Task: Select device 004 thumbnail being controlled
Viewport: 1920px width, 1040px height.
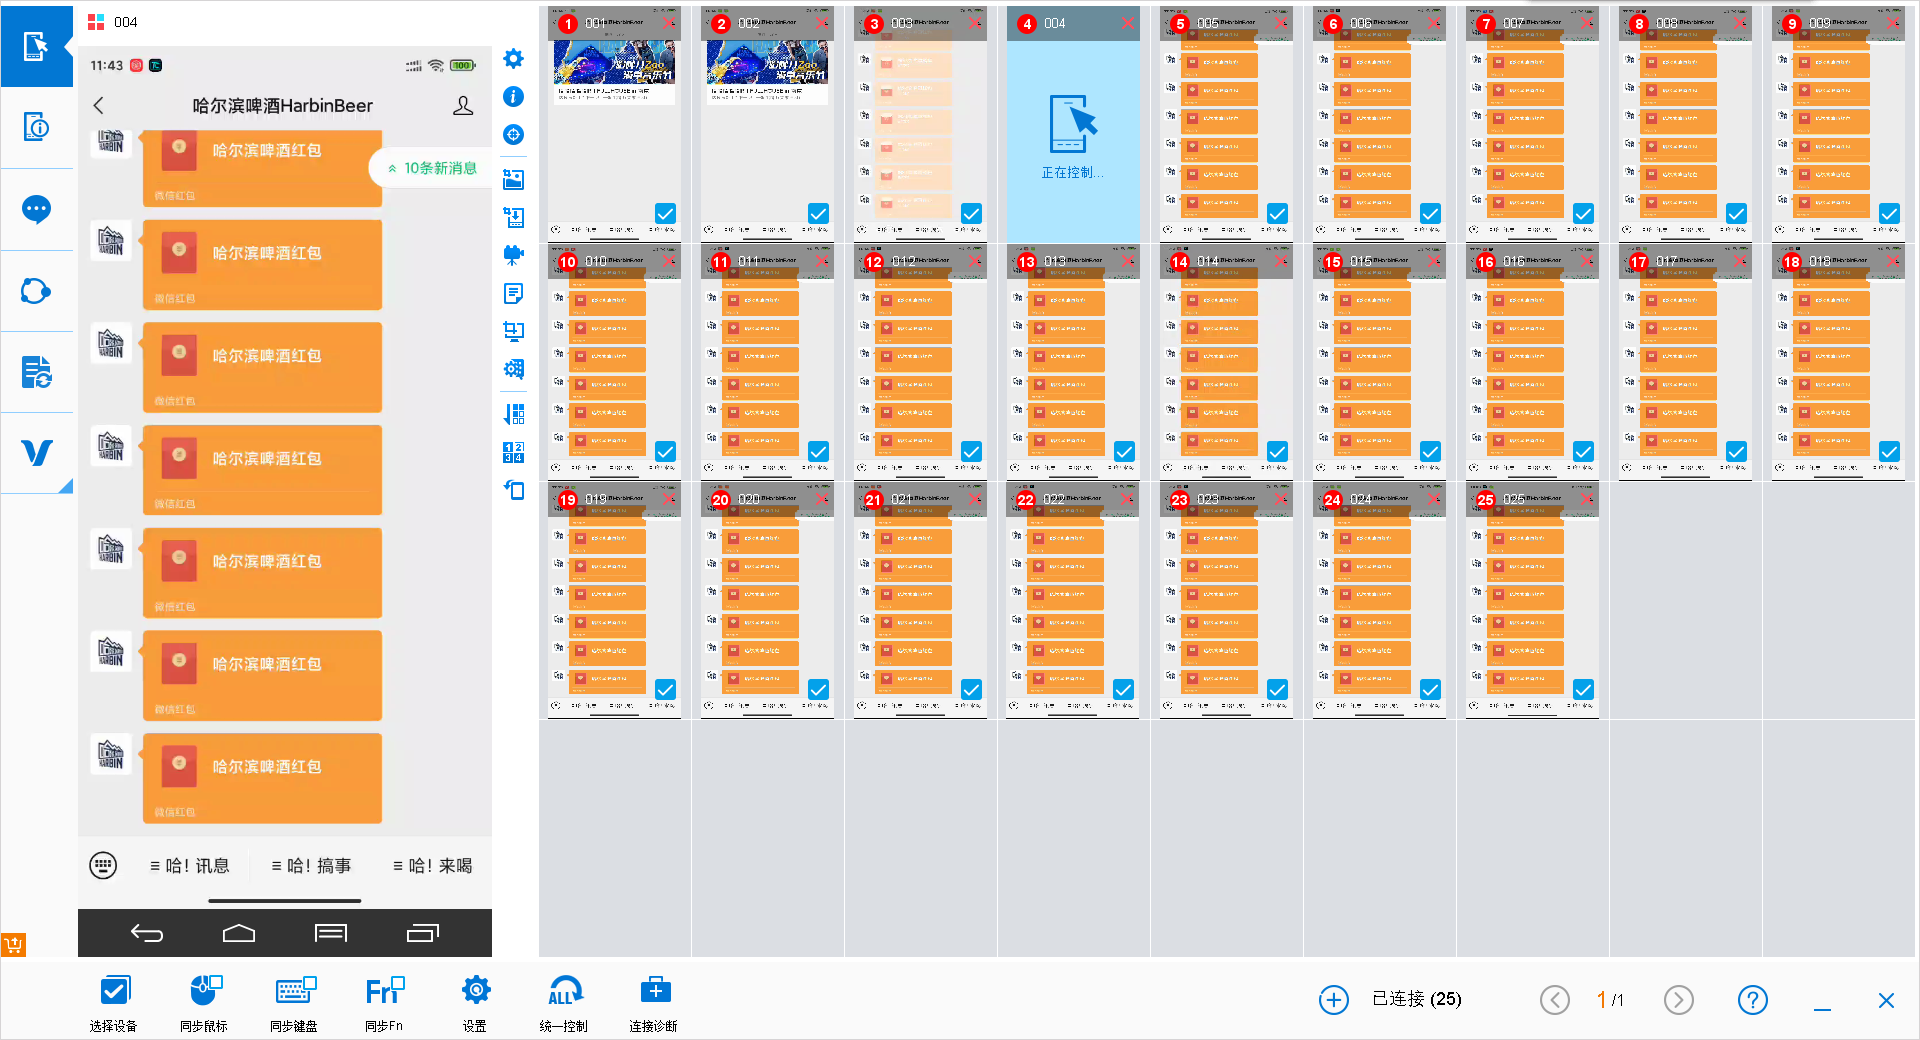Action: [1073, 124]
